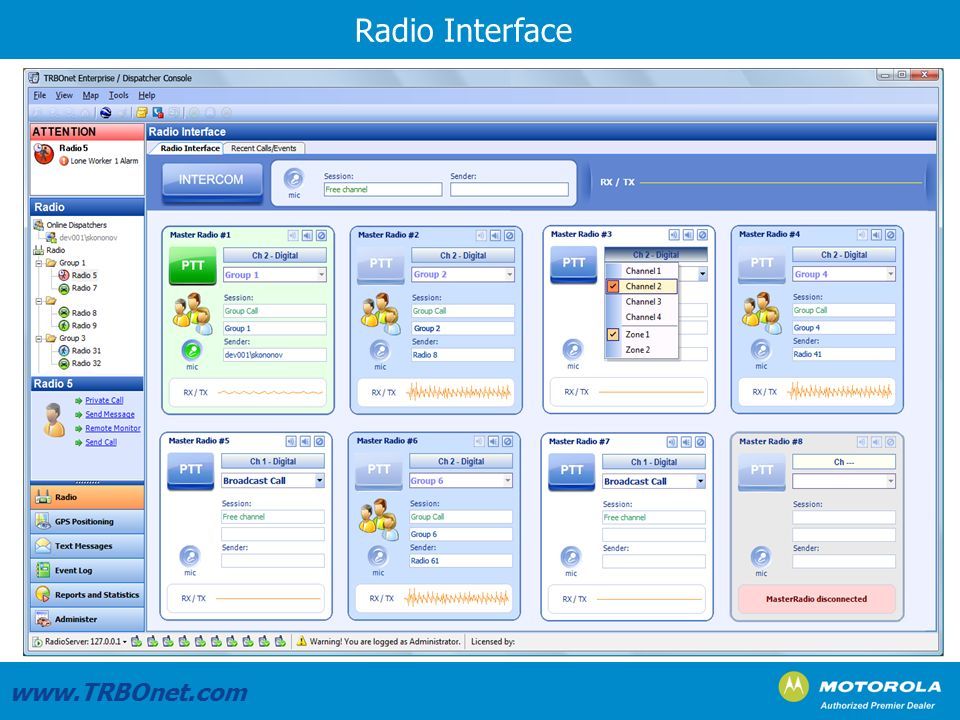Open the GPS Positioning section
Screen dimensions: 960x720
click(x=88, y=522)
